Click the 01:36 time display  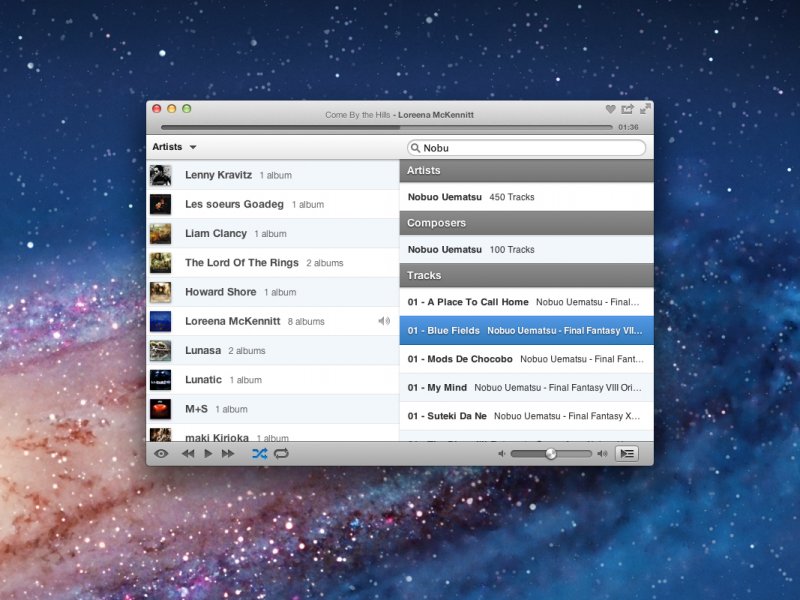pyautogui.click(x=628, y=127)
